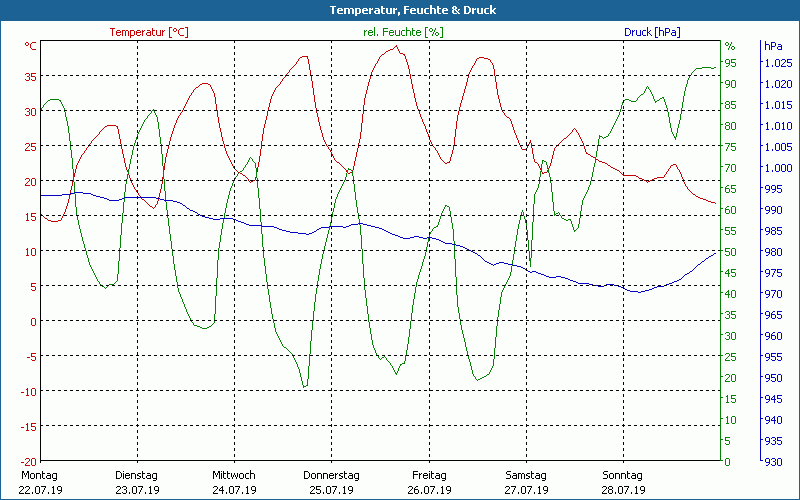Click "1.005" on the blue pressure axis
The width and height of the screenshot is (800, 500).
click(778, 147)
